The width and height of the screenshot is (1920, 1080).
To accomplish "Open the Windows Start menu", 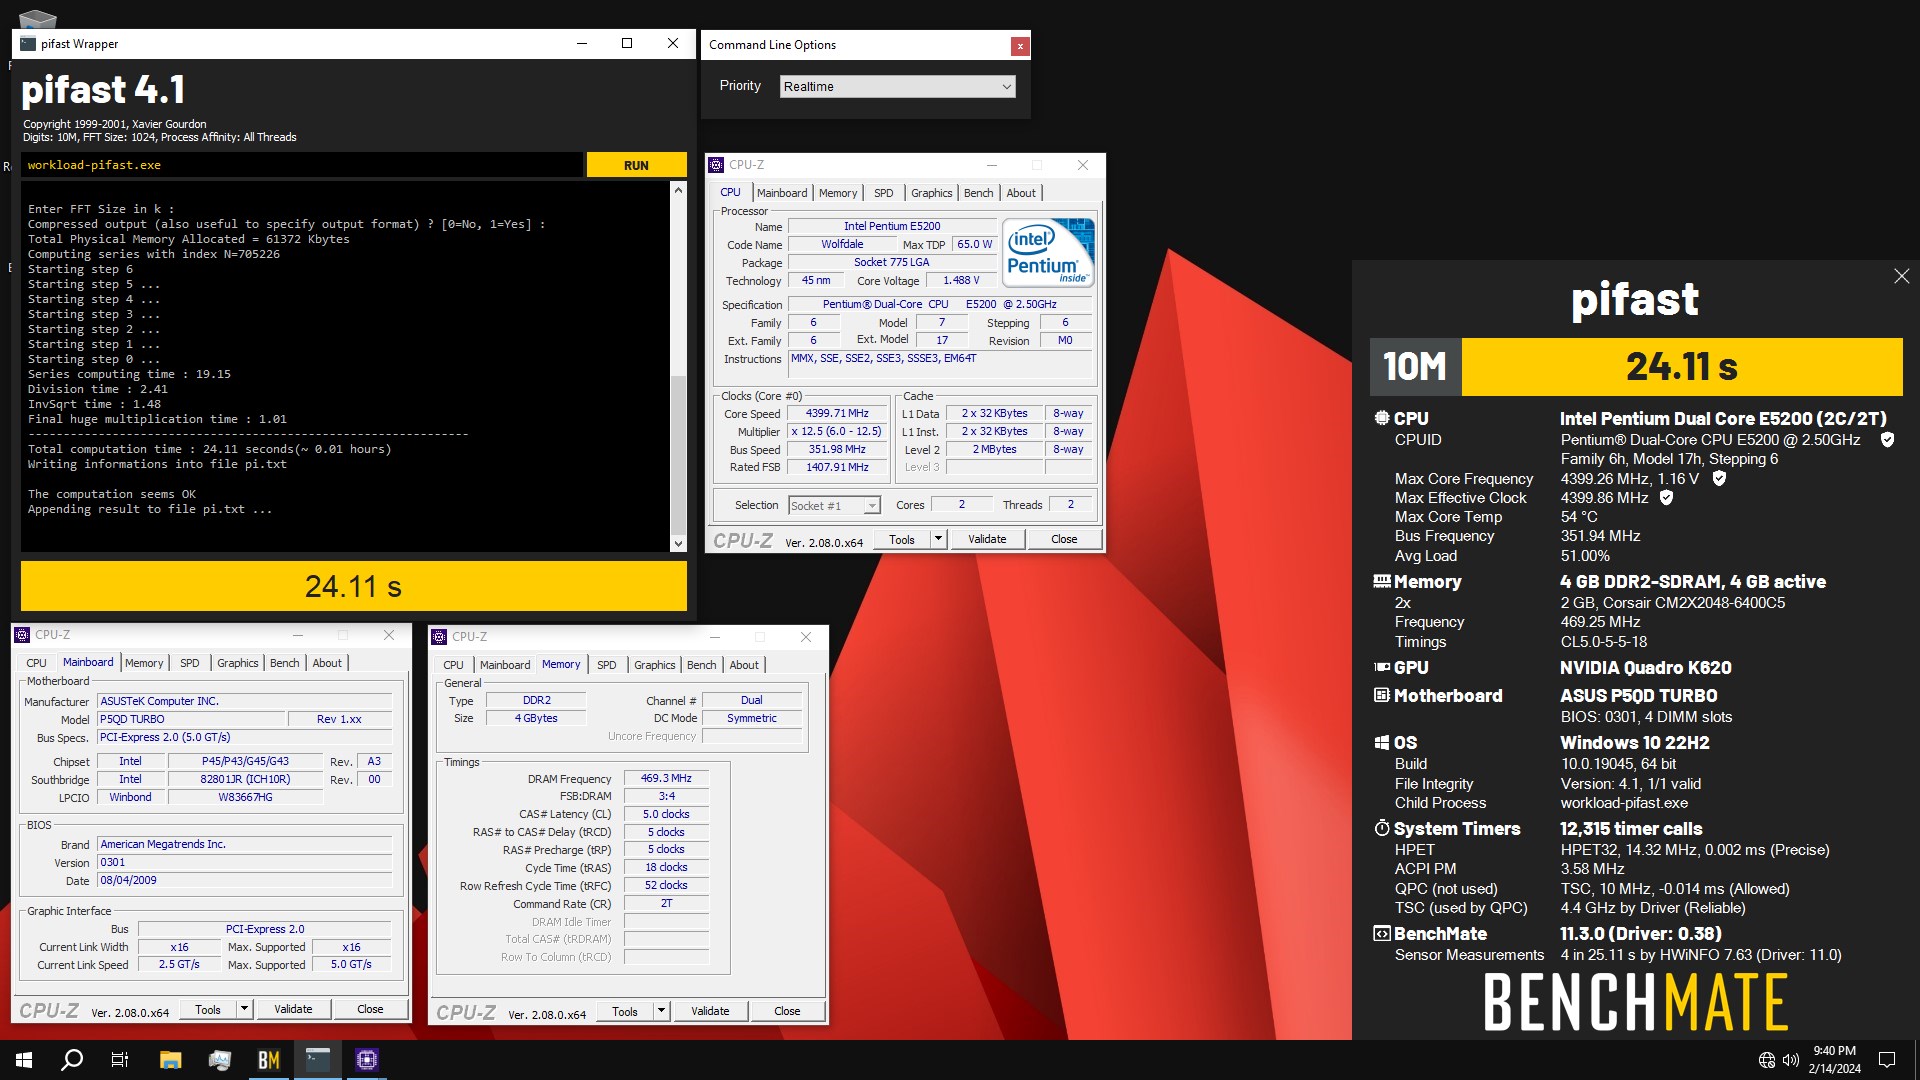I will tap(24, 1060).
